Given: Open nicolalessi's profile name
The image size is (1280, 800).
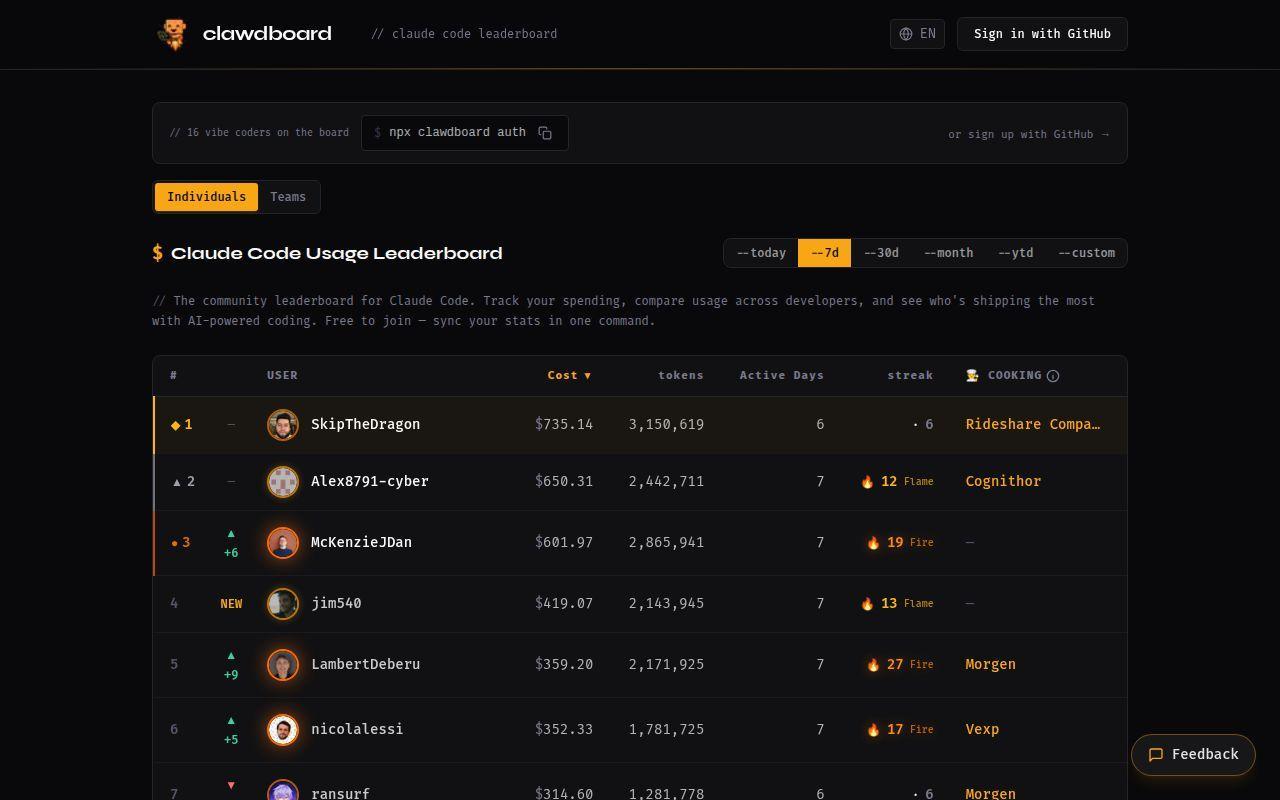Looking at the screenshot, I should 357,730.
